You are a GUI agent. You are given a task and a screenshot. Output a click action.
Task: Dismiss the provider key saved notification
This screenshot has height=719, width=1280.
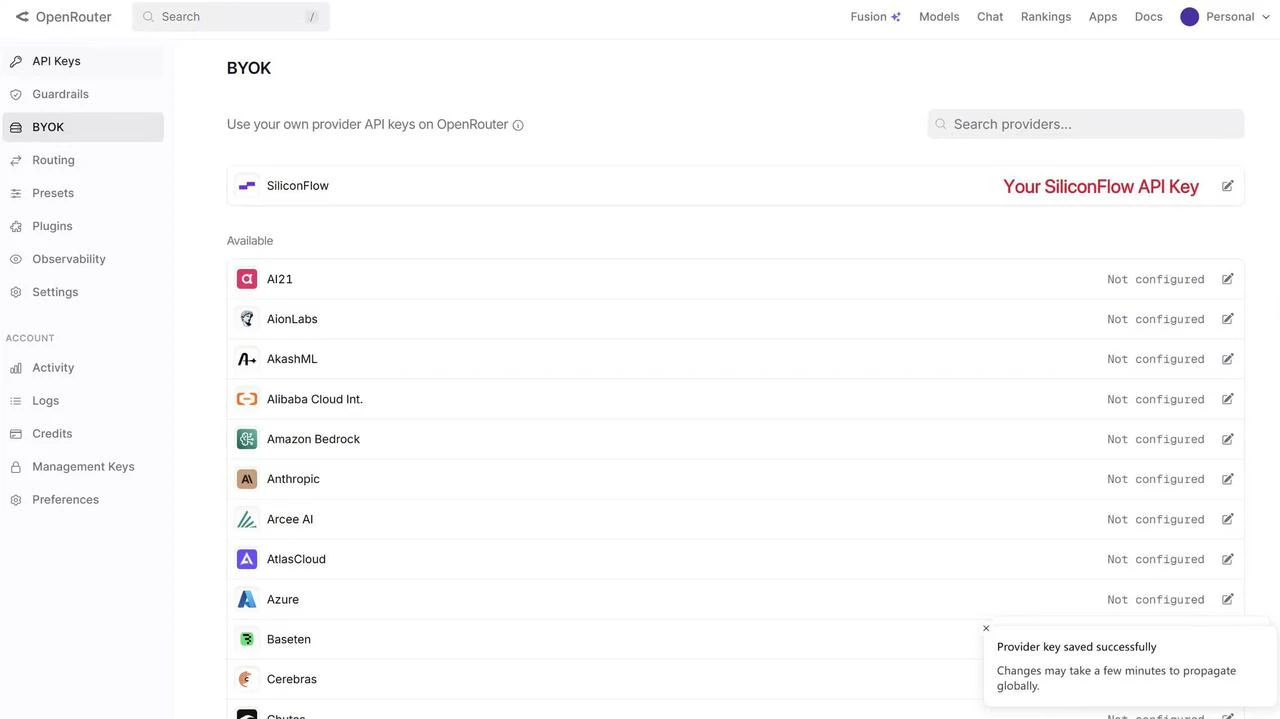click(x=986, y=629)
